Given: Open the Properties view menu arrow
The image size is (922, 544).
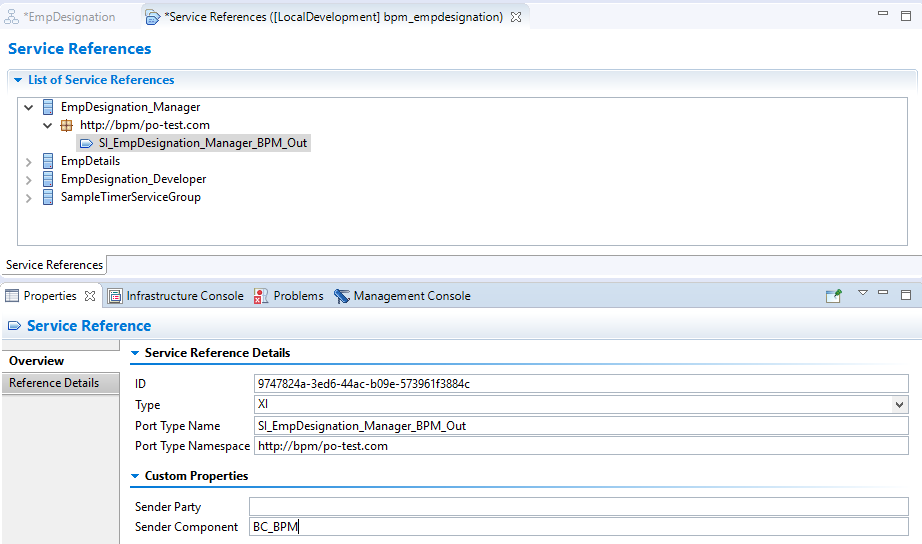Looking at the screenshot, I should point(862,293).
